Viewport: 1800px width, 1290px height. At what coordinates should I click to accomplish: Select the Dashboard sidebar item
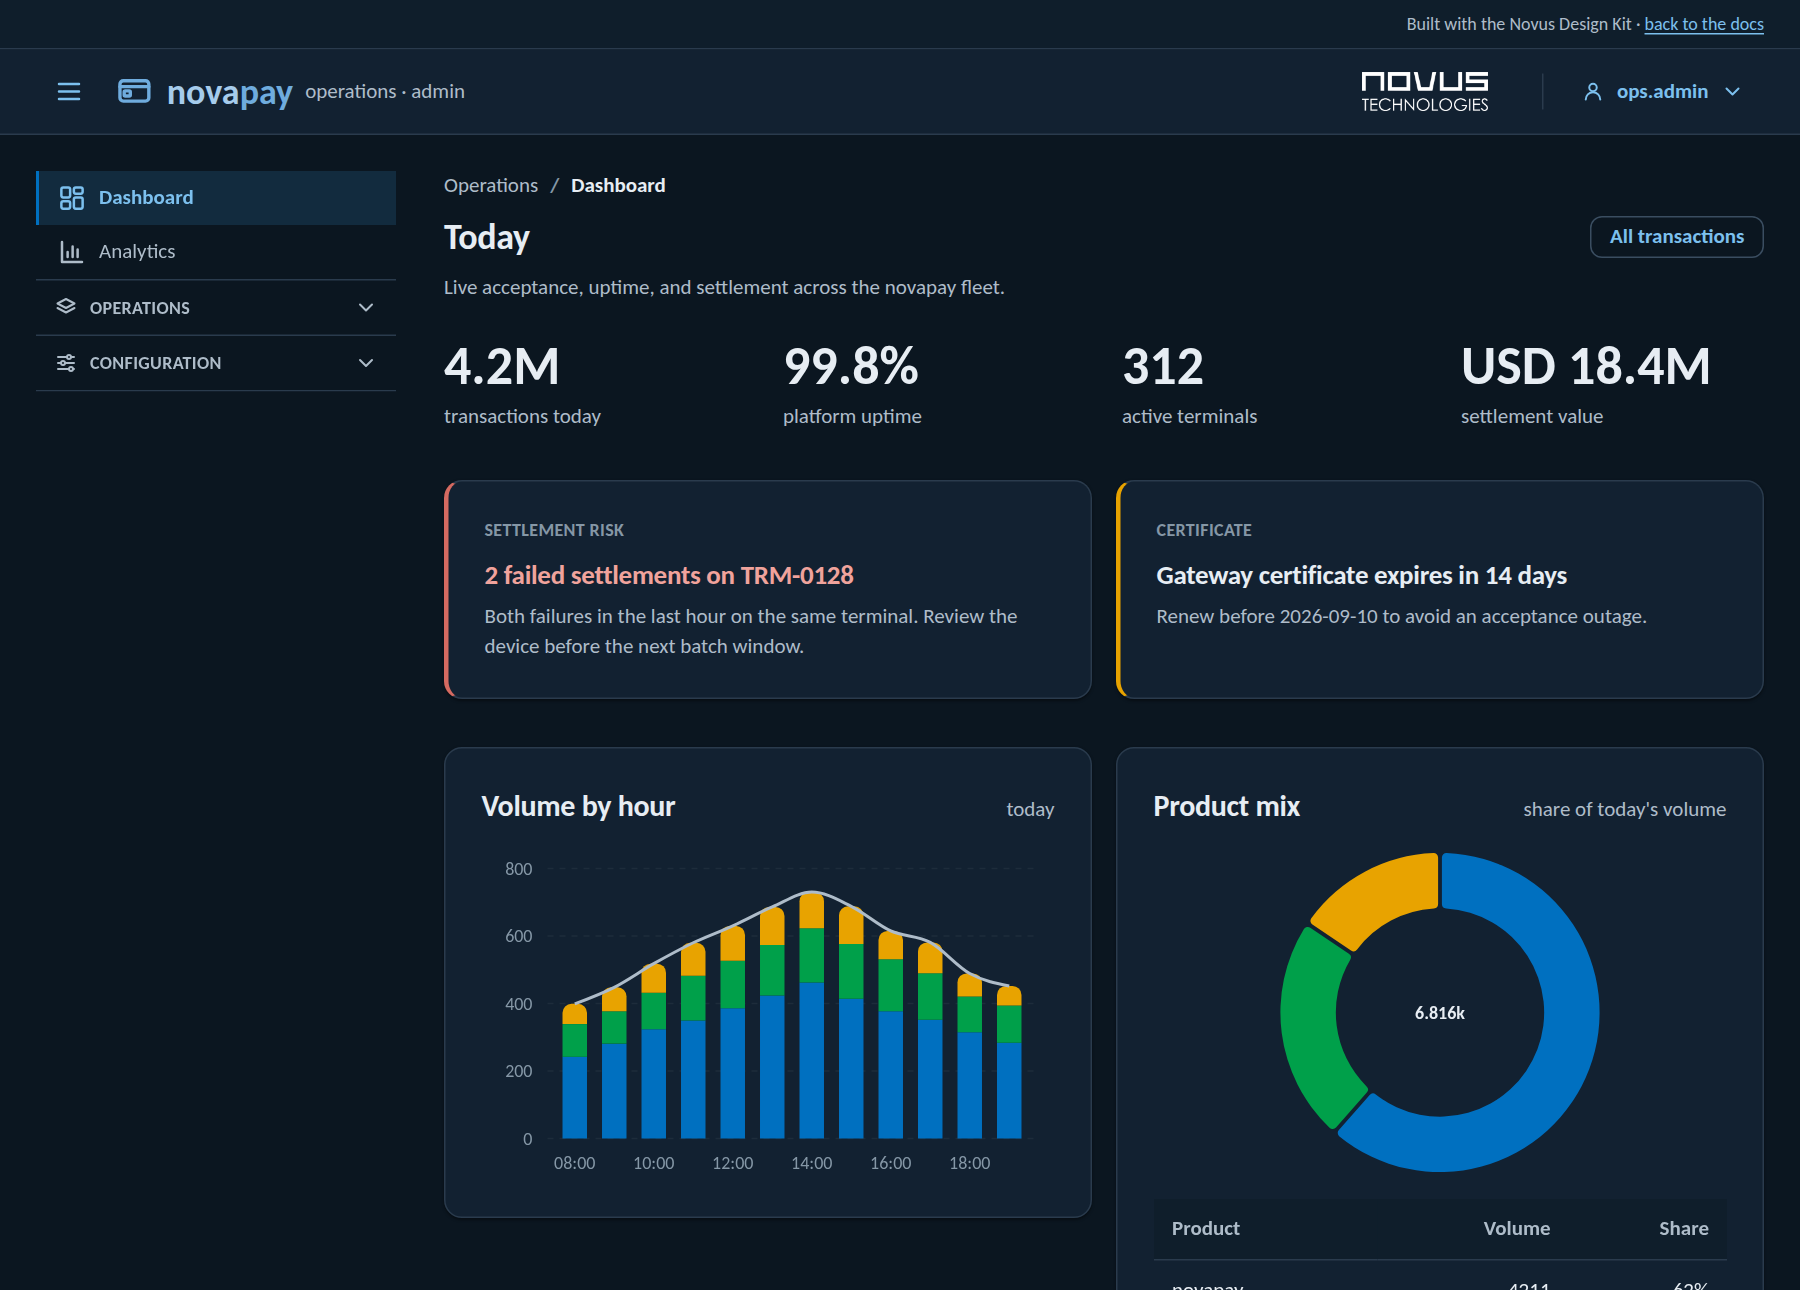(x=216, y=198)
